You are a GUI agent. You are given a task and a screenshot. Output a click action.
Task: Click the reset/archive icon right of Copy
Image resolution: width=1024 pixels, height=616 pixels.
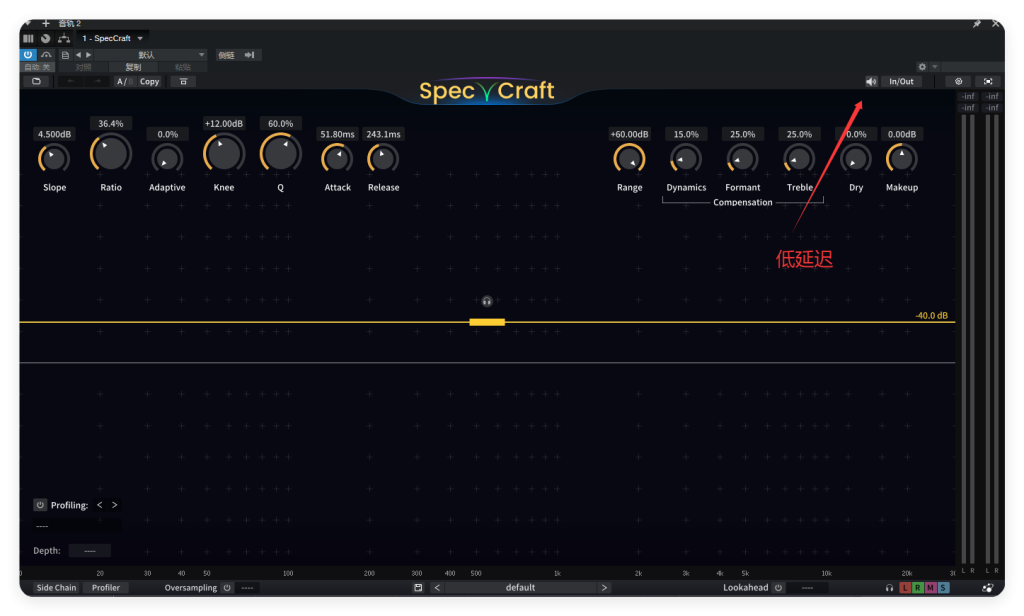click(184, 82)
